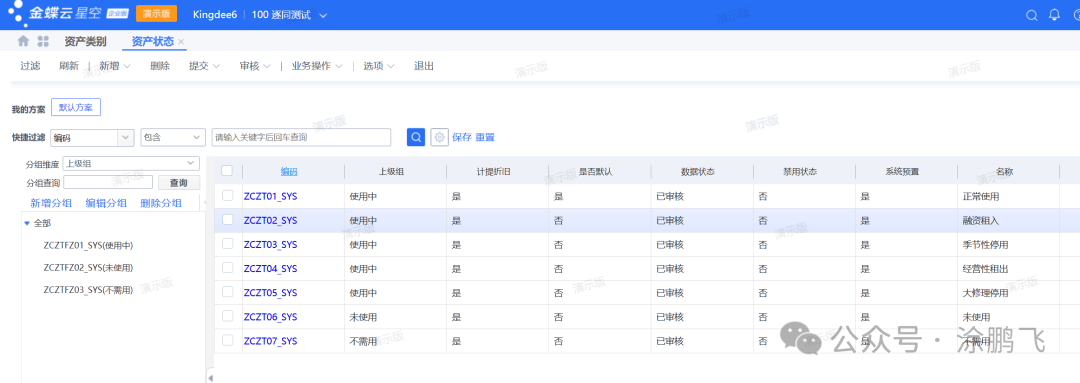This screenshot has width=1080, height=383.
Task: Open the app grid menu icon
Action: point(43,41)
